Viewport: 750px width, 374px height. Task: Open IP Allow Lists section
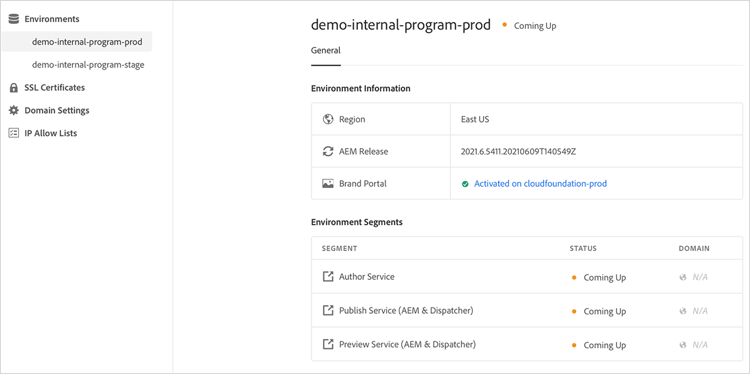point(51,133)
